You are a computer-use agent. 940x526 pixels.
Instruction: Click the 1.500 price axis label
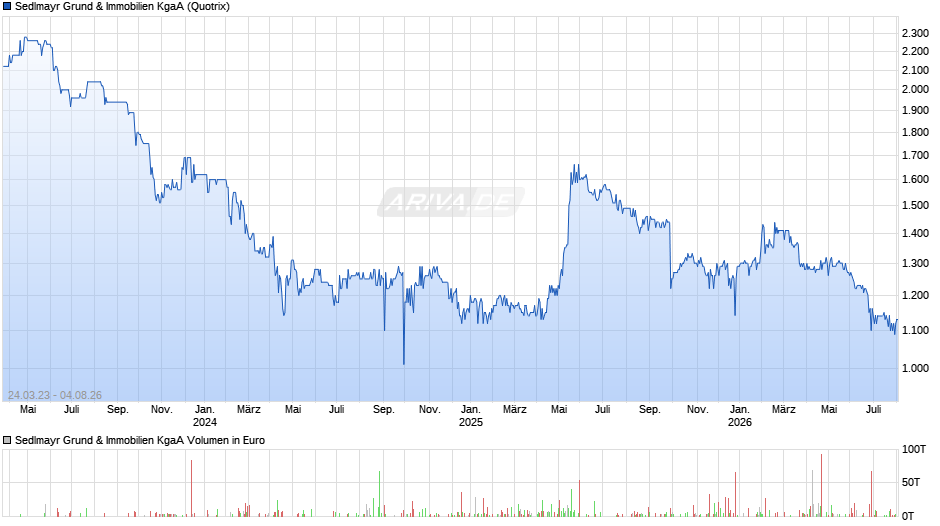(x=915, y=205)
